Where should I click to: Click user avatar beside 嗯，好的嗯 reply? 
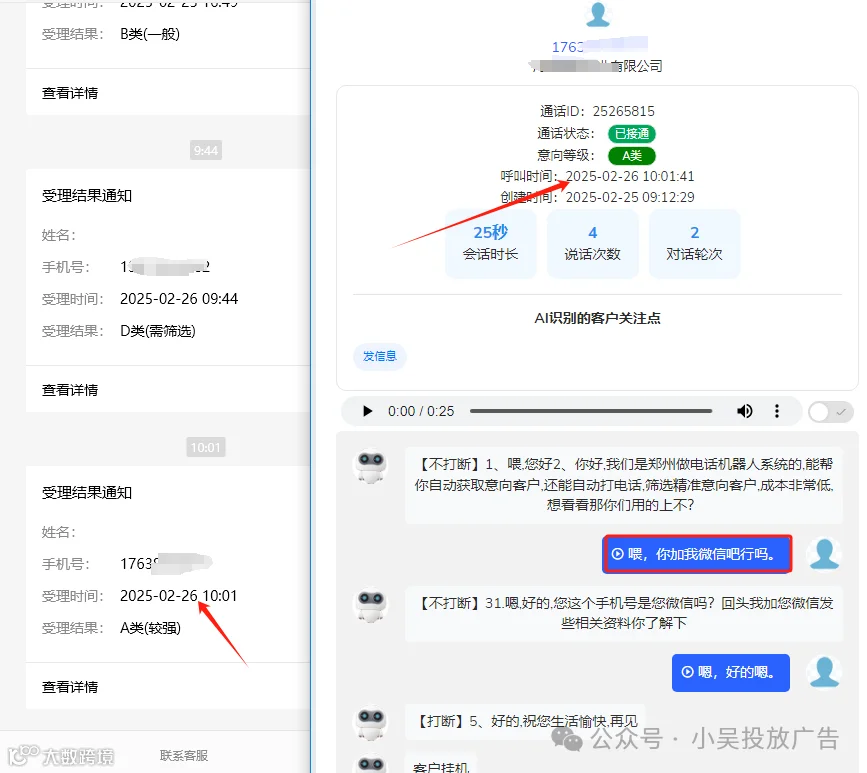824,672
